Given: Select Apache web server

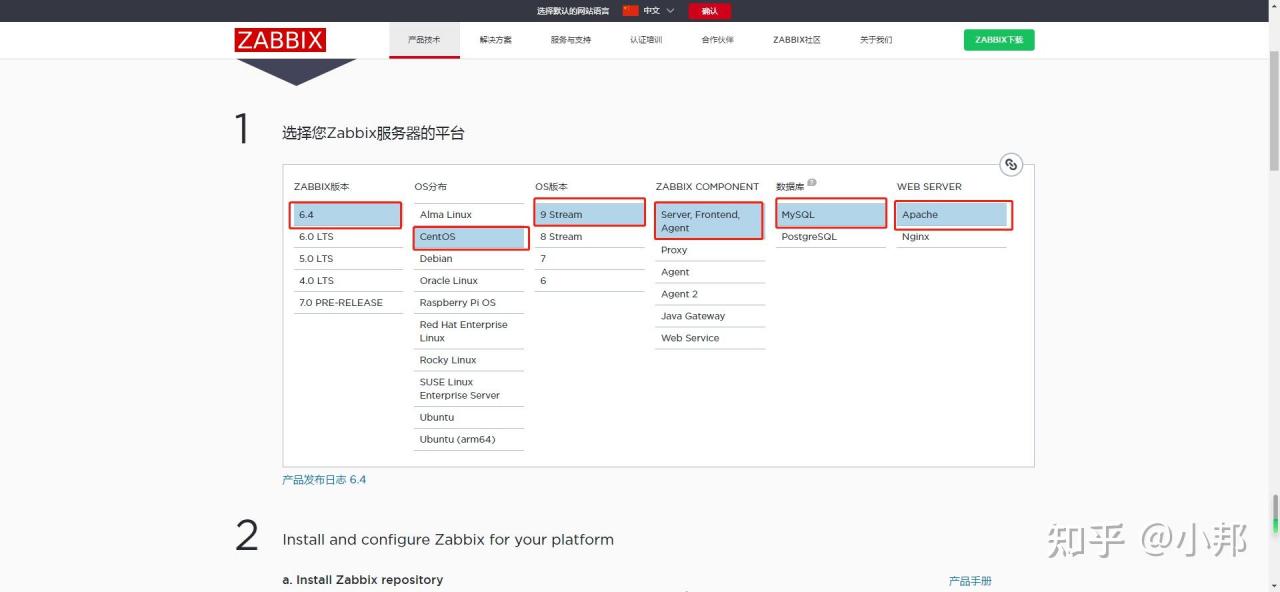Looking at the screenshot, I should click(952, 215).
